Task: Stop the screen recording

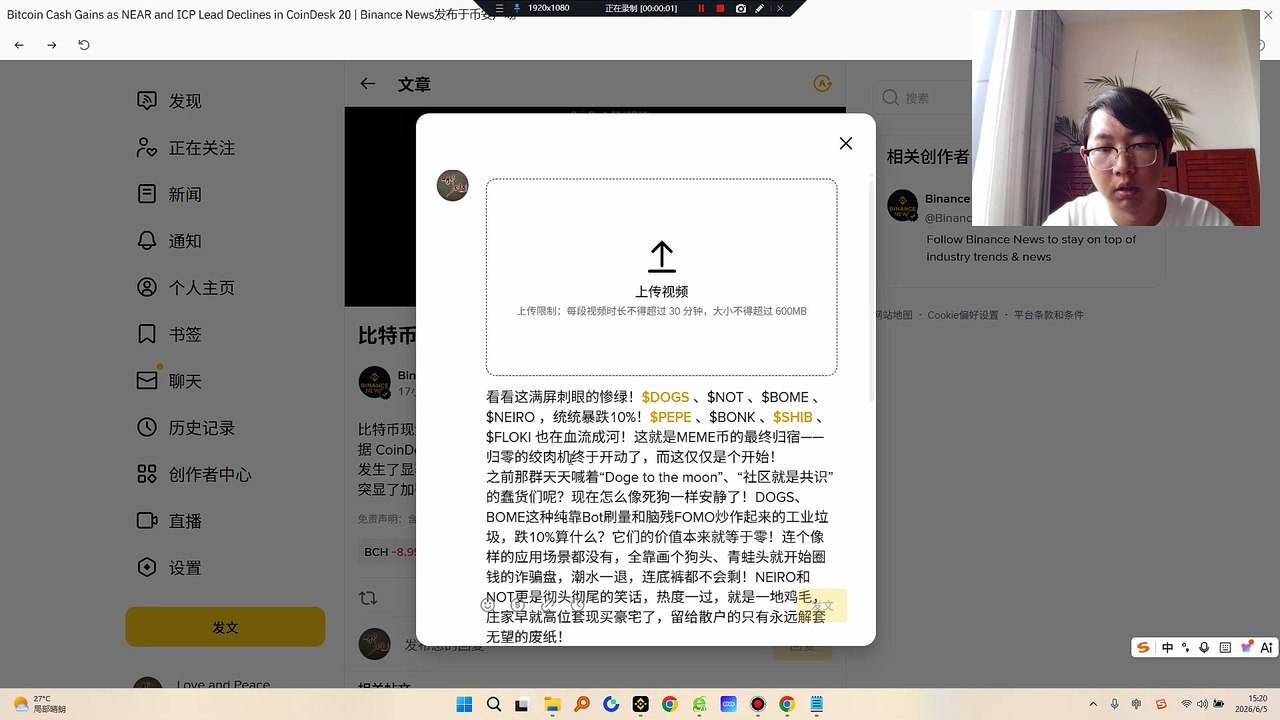Action: (720, 8)
